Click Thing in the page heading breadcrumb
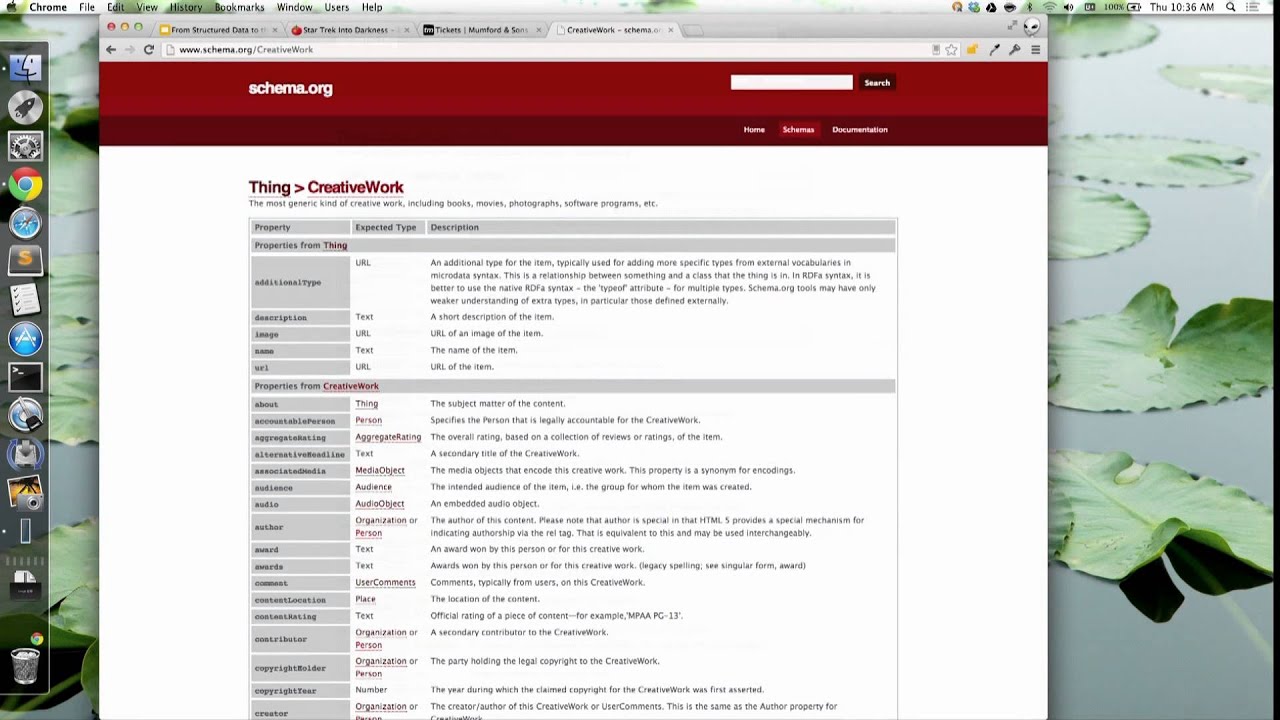1280x720 pixels. [269, 187]
